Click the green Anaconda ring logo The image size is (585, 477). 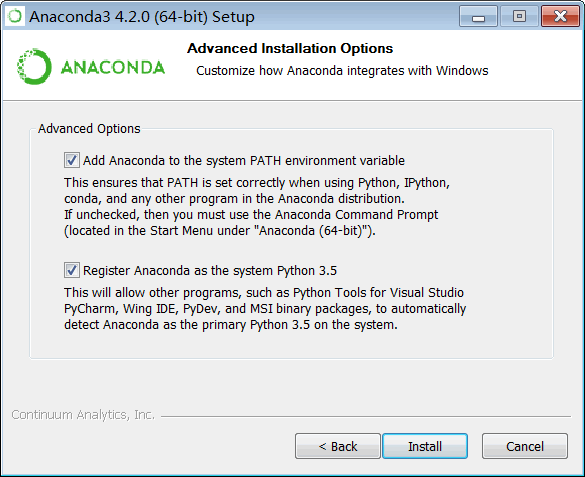click(x=34, y=66)
